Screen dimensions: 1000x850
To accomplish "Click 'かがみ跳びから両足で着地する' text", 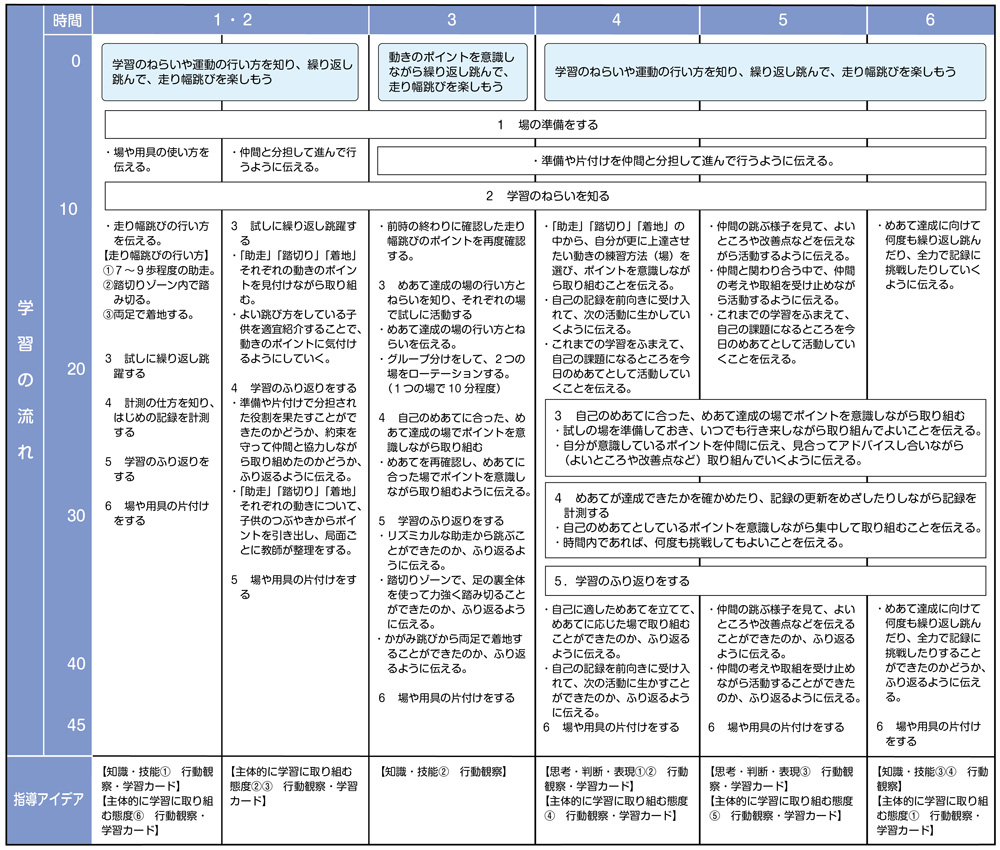I will [x=452, y=654].
